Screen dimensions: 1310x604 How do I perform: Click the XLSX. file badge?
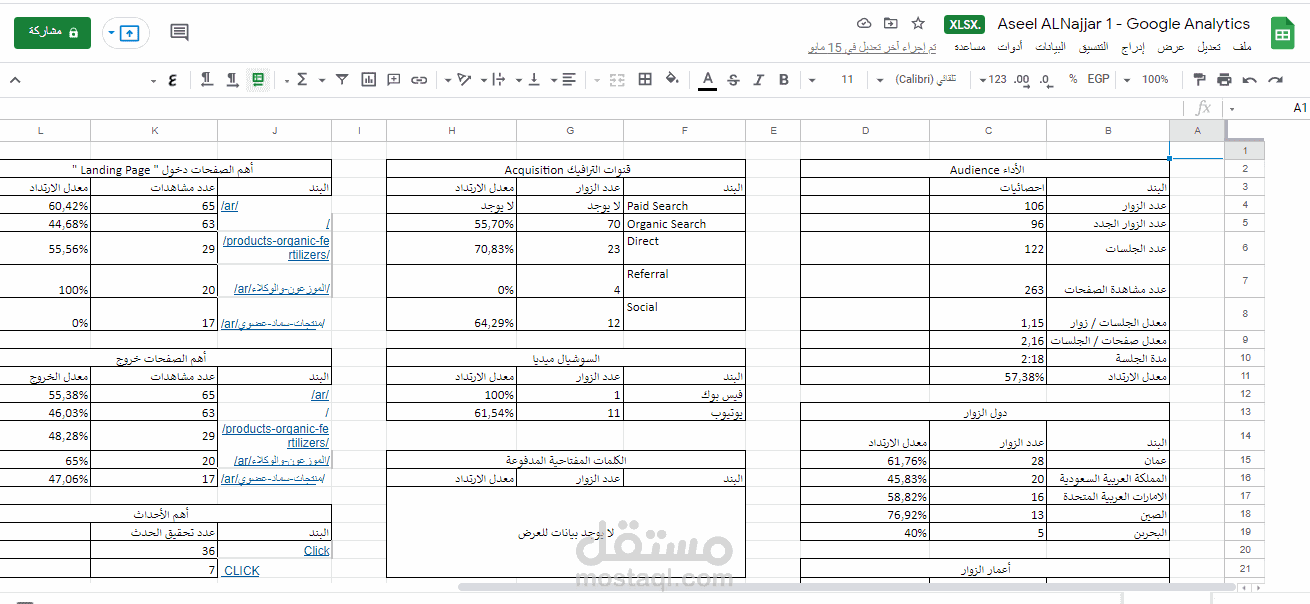pos(965,25)
